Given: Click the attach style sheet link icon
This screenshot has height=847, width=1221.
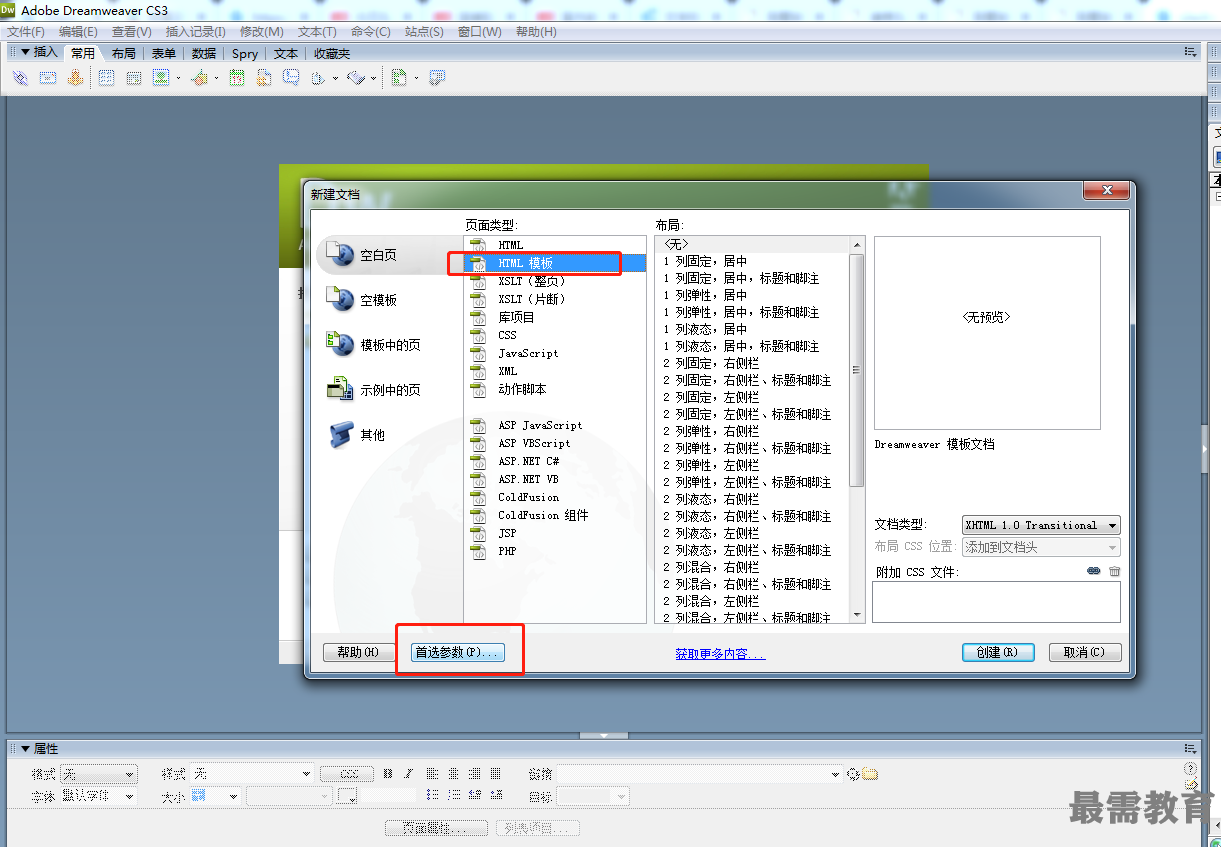Looking at the screenshot, I should (1094, 571).
